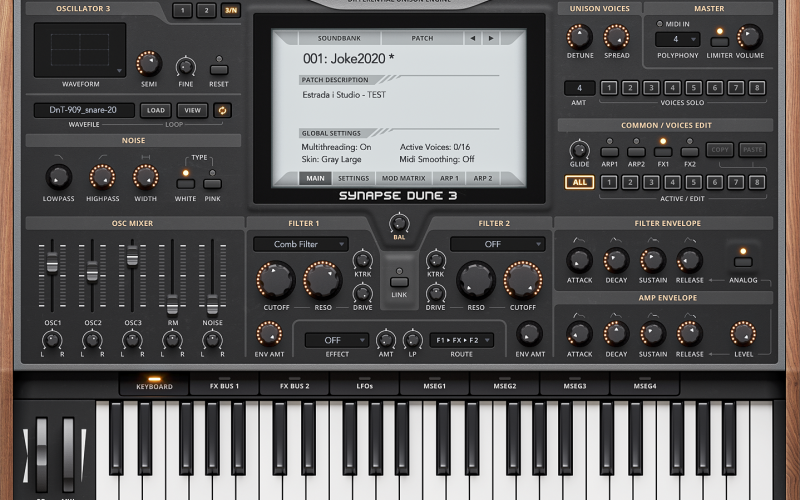This screenshot has width=800, height=500.
Task: Click the Filter Envelope SUSTAIN knob
Action: 653,261
